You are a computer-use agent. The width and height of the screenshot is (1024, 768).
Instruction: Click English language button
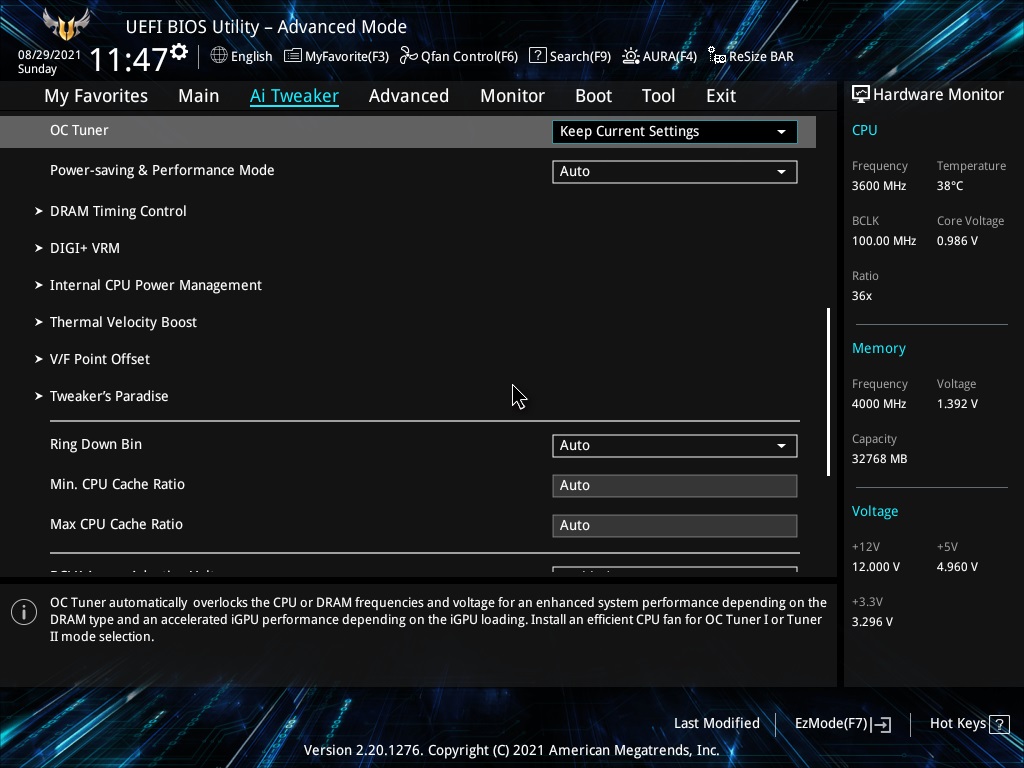251,56
